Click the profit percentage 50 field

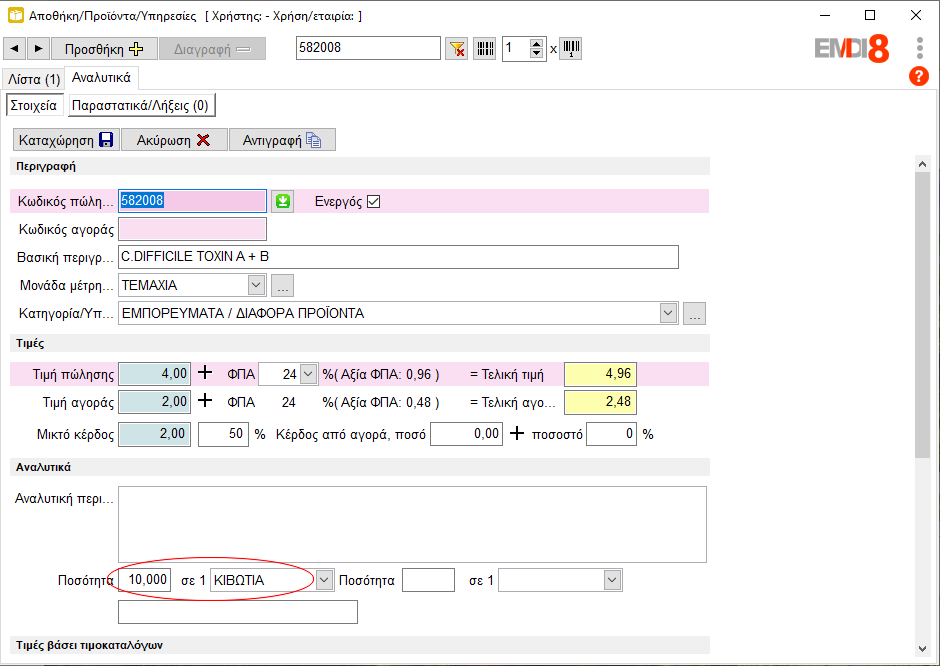[223, 434]
